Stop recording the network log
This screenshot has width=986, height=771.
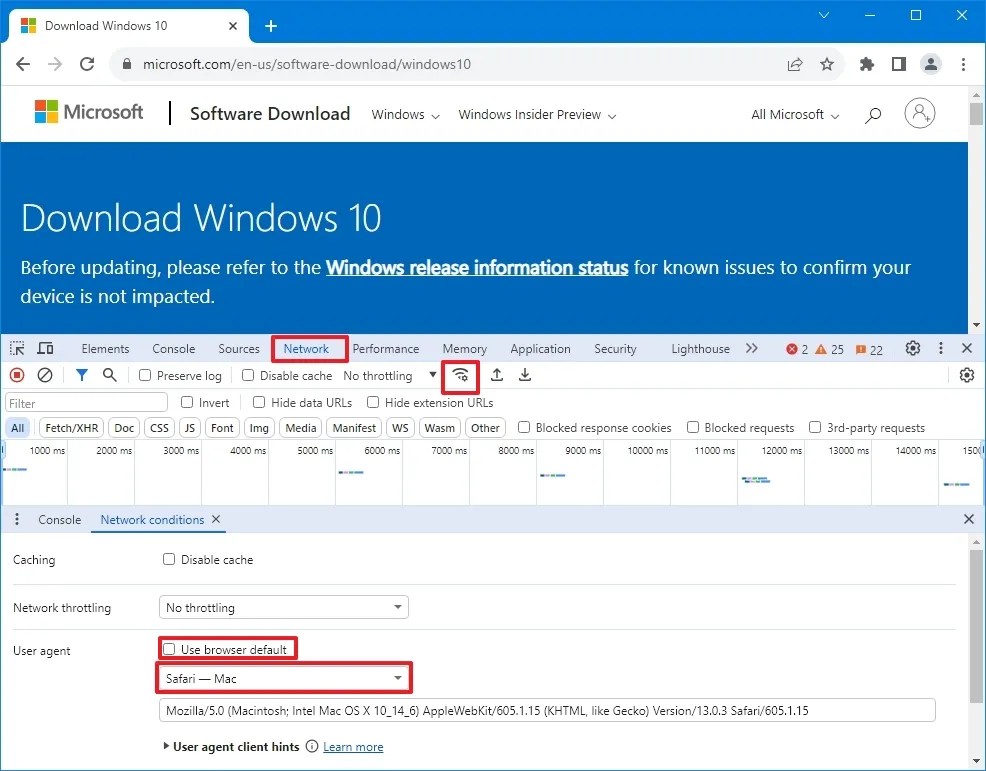pyautogui.click(x=14, y=375)
